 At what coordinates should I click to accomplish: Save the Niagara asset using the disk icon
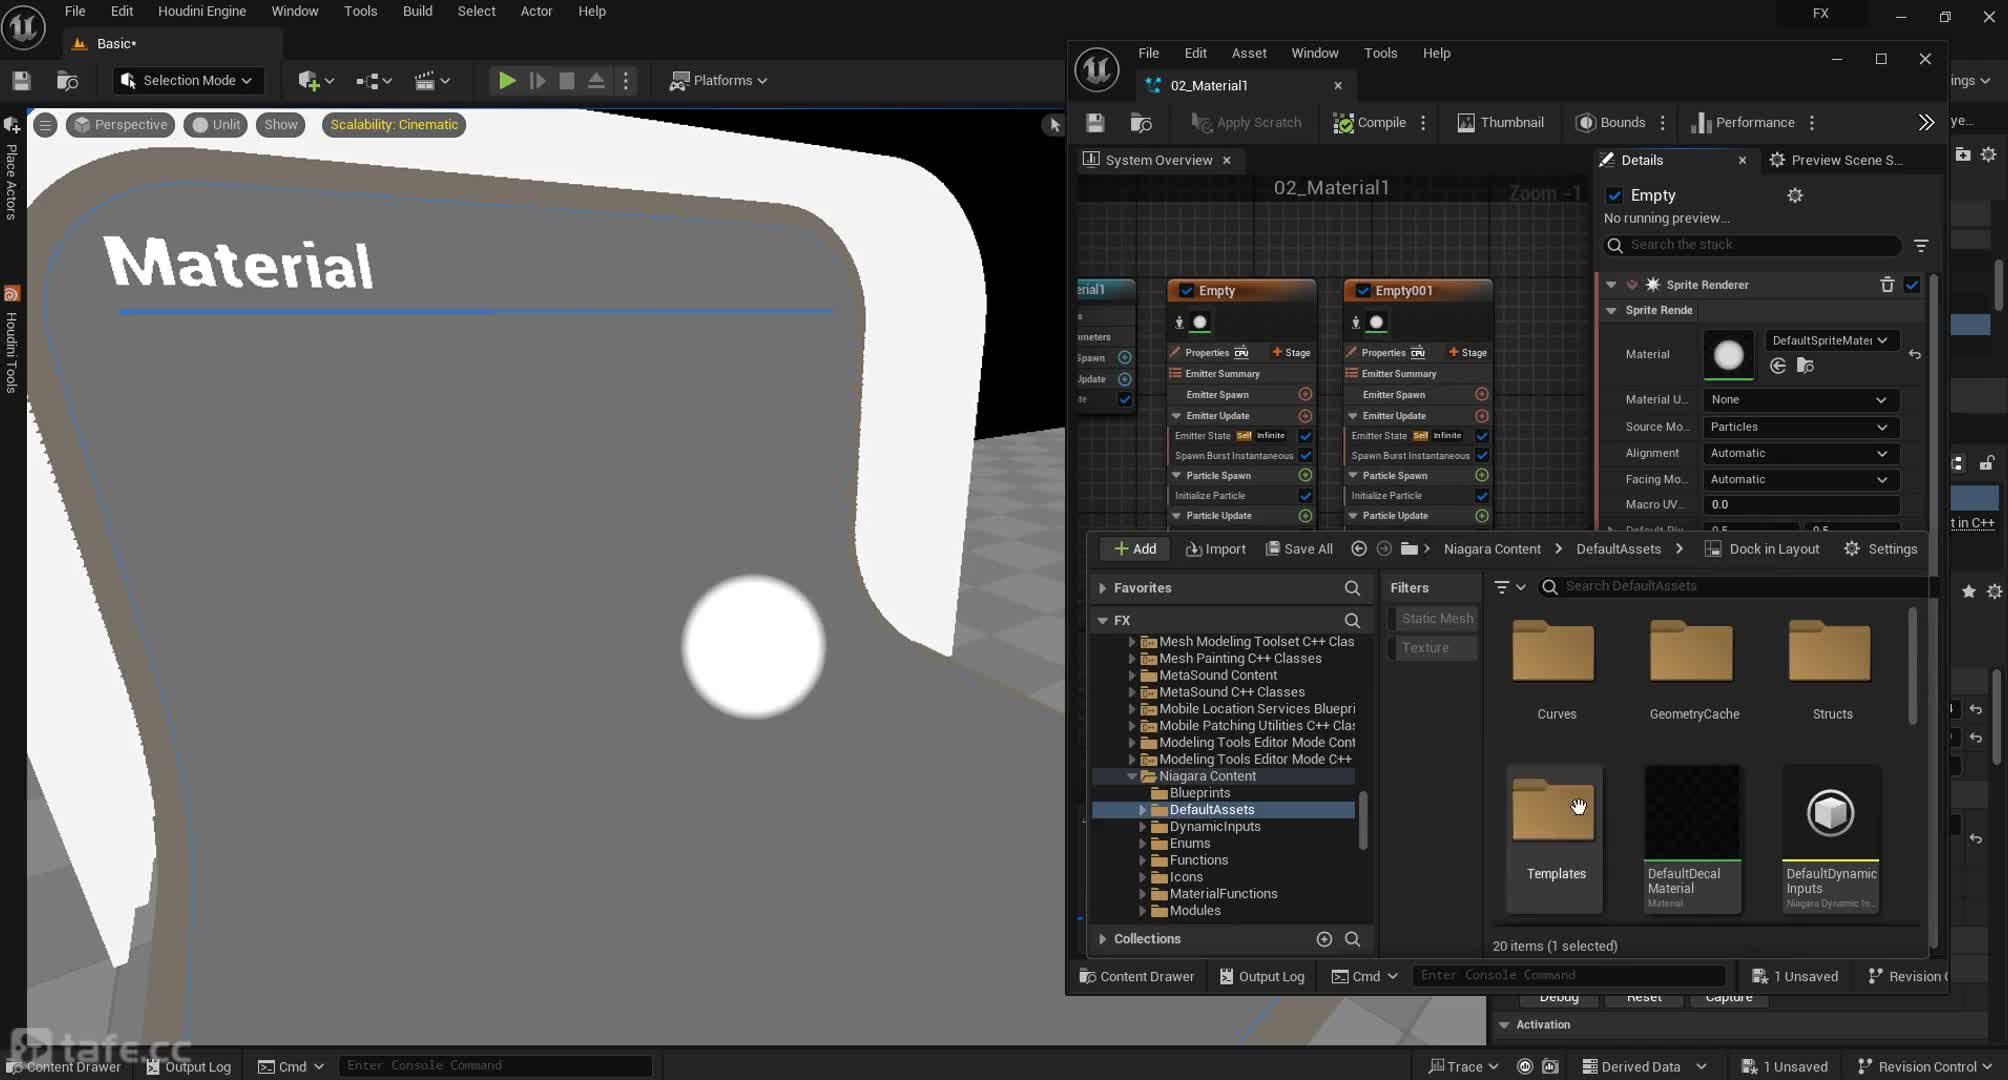[x=1095, y=123]
